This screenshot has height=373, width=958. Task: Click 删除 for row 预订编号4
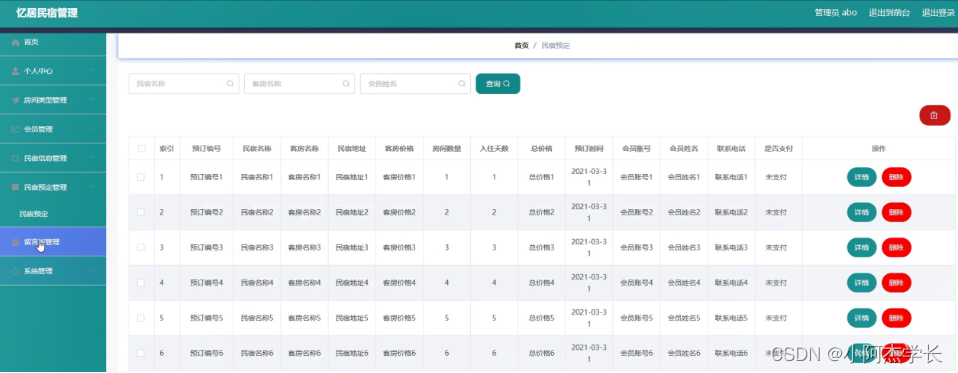click(896, 283)
